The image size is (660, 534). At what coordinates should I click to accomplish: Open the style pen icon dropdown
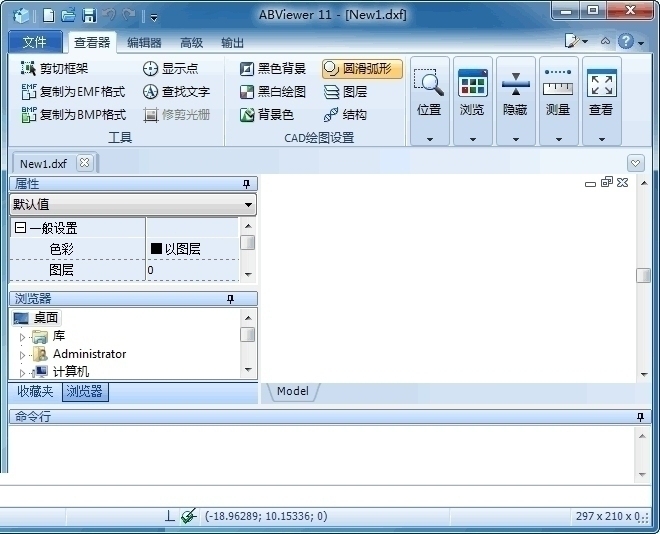[x=576, y=41]
